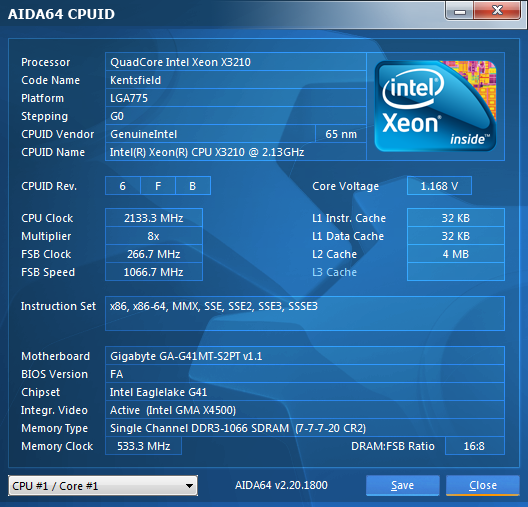Click the Integr. Video label
Viewport: 528px width, 507px height.
(x=54, y=410)
